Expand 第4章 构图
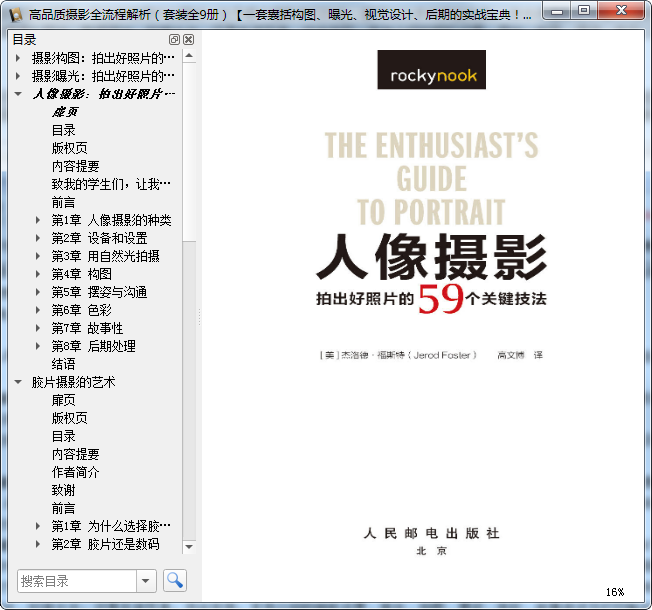Image resolution: width=652 pixels, height=610 pixels. [38, 274]
